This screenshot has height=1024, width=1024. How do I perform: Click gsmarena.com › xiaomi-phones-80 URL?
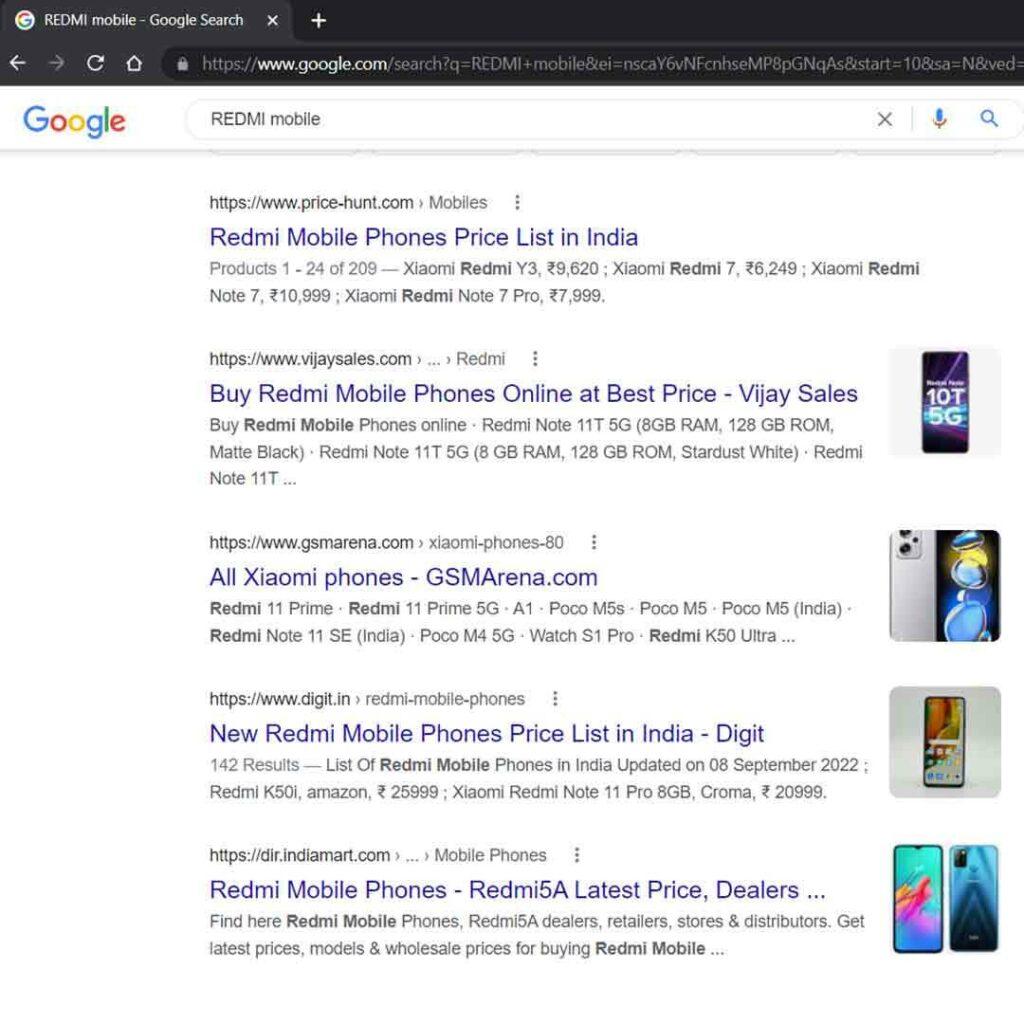(386, 542)
